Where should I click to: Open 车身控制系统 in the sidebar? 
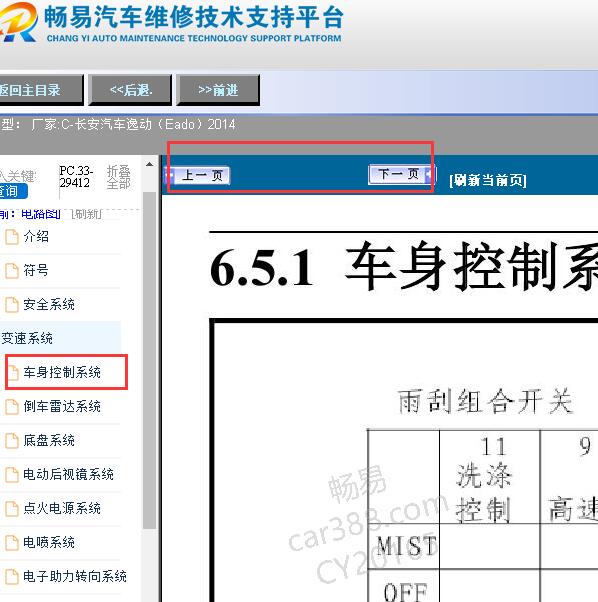click(x=62, y=372)
